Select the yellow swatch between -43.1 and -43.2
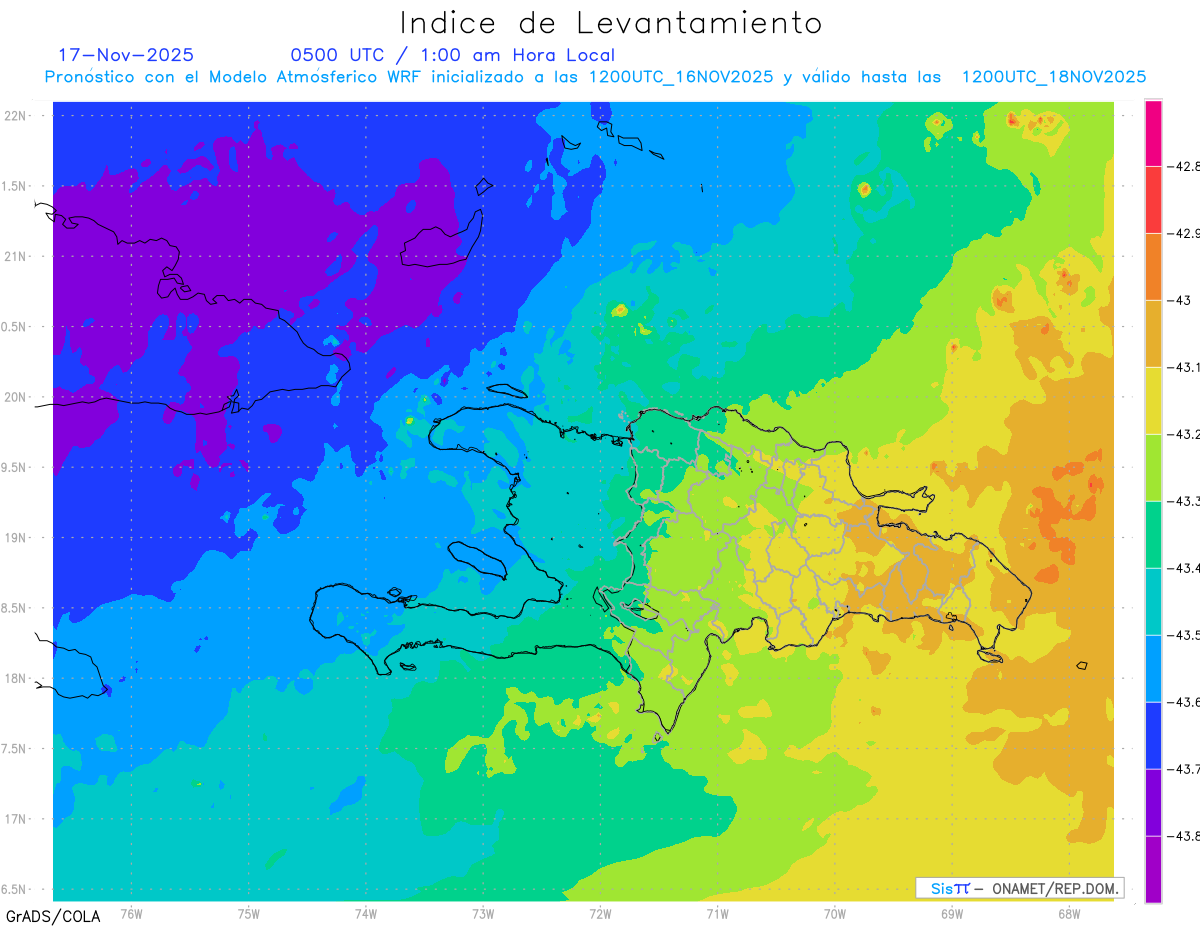This screenshot has height=927, width=1200. [1153, 400]
